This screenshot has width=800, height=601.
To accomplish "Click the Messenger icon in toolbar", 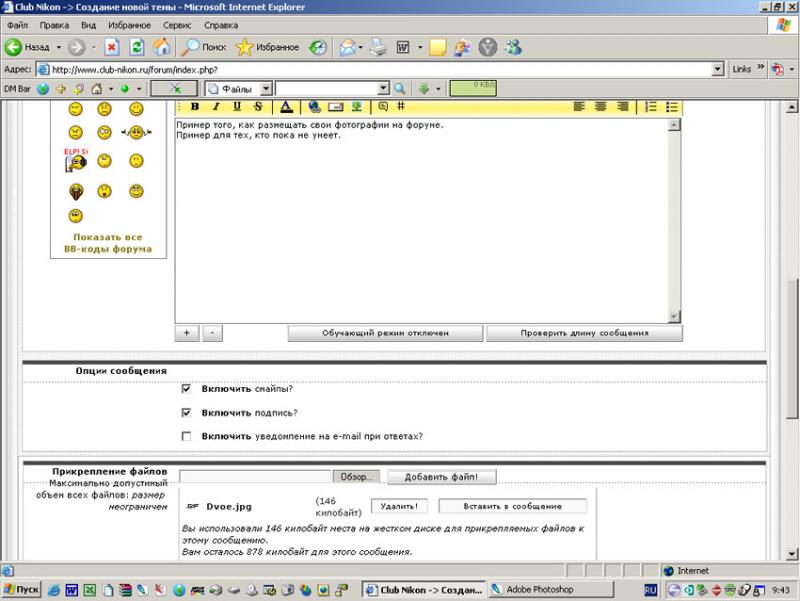I will coord(513,47).
